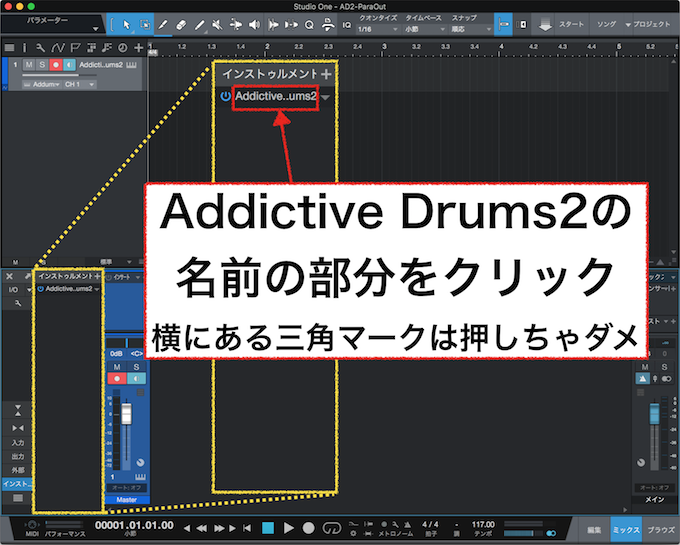Open the スナップ 順応 dropdown
The width and height of the screenshot is (680, 545).
[x=471, y=29]
